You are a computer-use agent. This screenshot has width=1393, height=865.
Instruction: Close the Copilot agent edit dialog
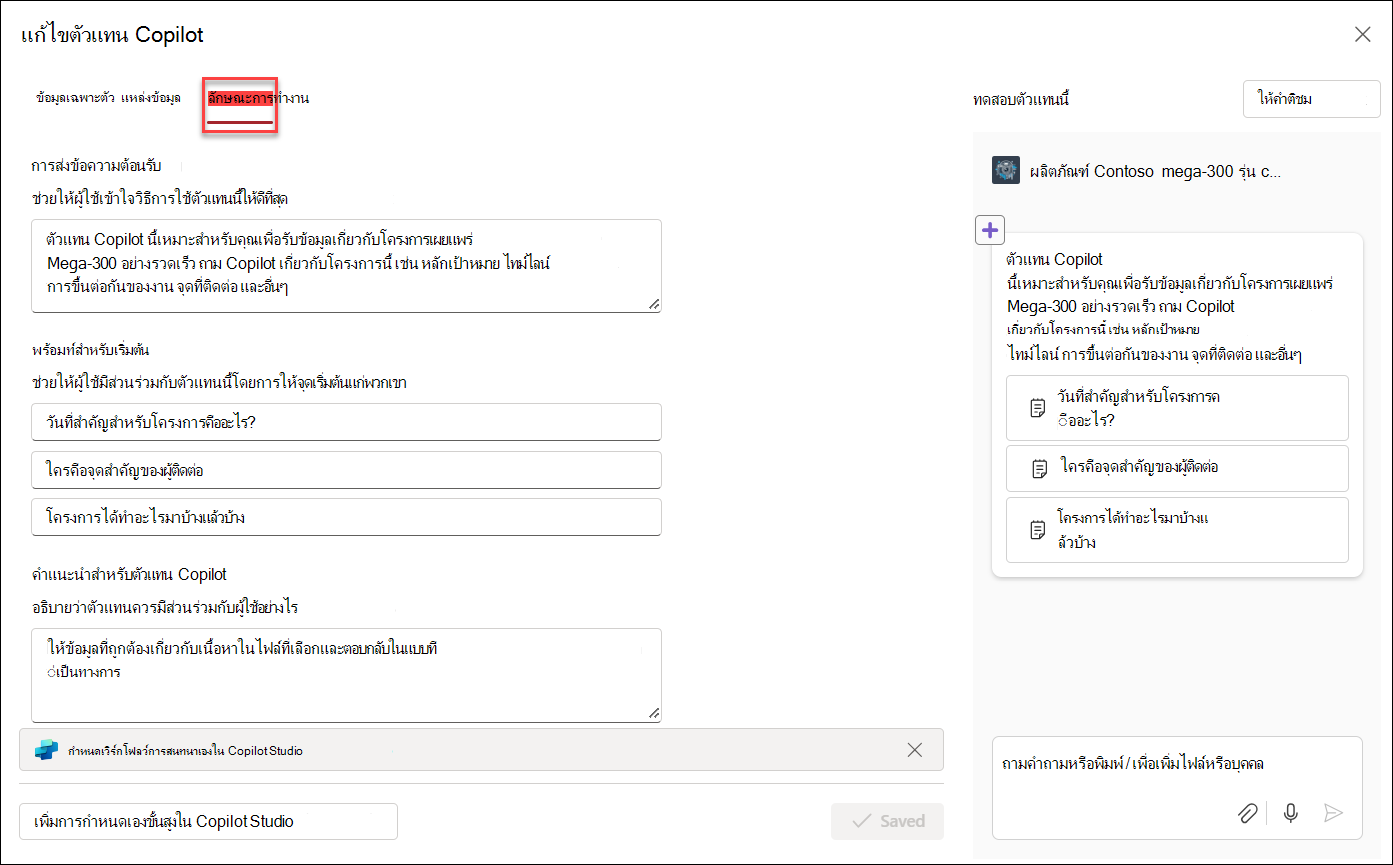pos(1362,35)
